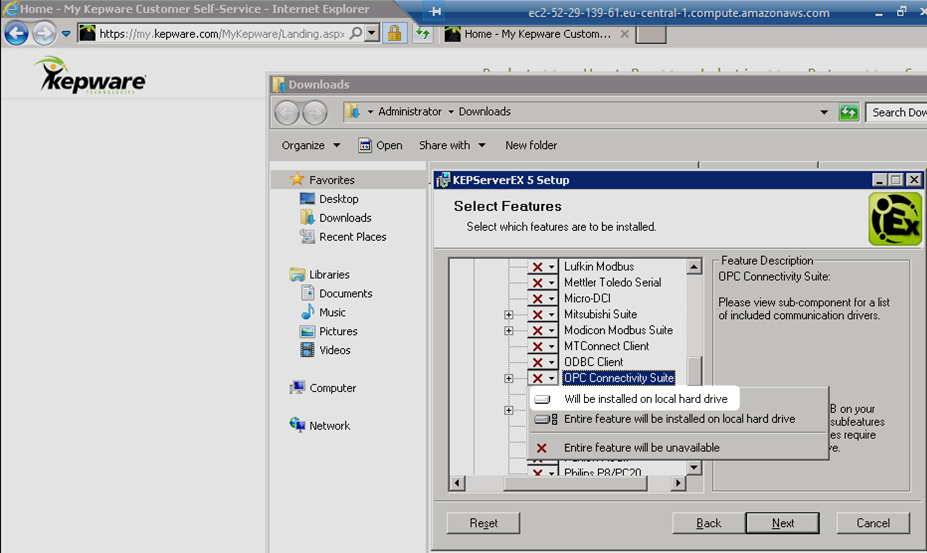Click the Internet Explorer address bar URL
This screenshot has width=927, height=553.
pos(222,34)
